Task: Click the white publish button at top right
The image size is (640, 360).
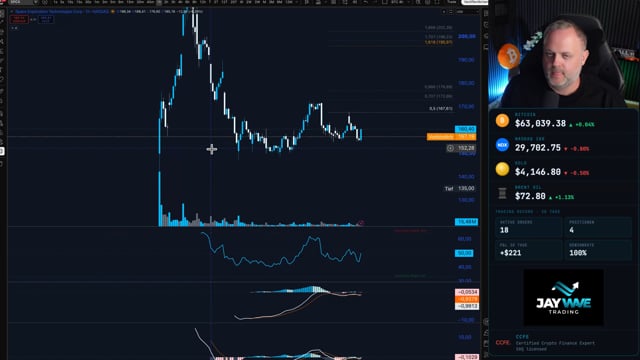Action: coord(474,2)
